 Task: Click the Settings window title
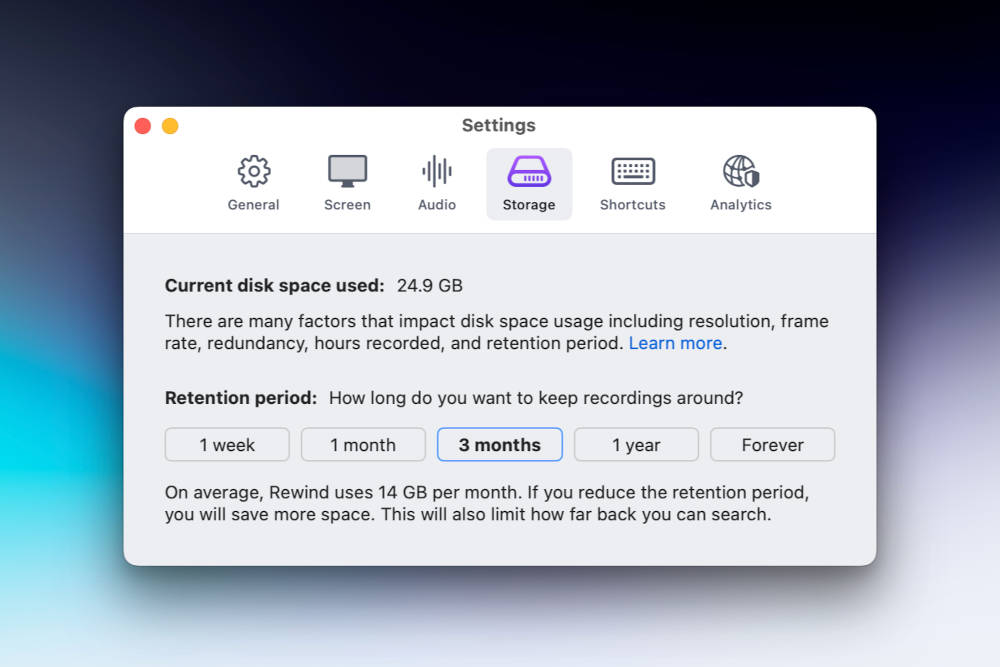click(x=499, y=125)
